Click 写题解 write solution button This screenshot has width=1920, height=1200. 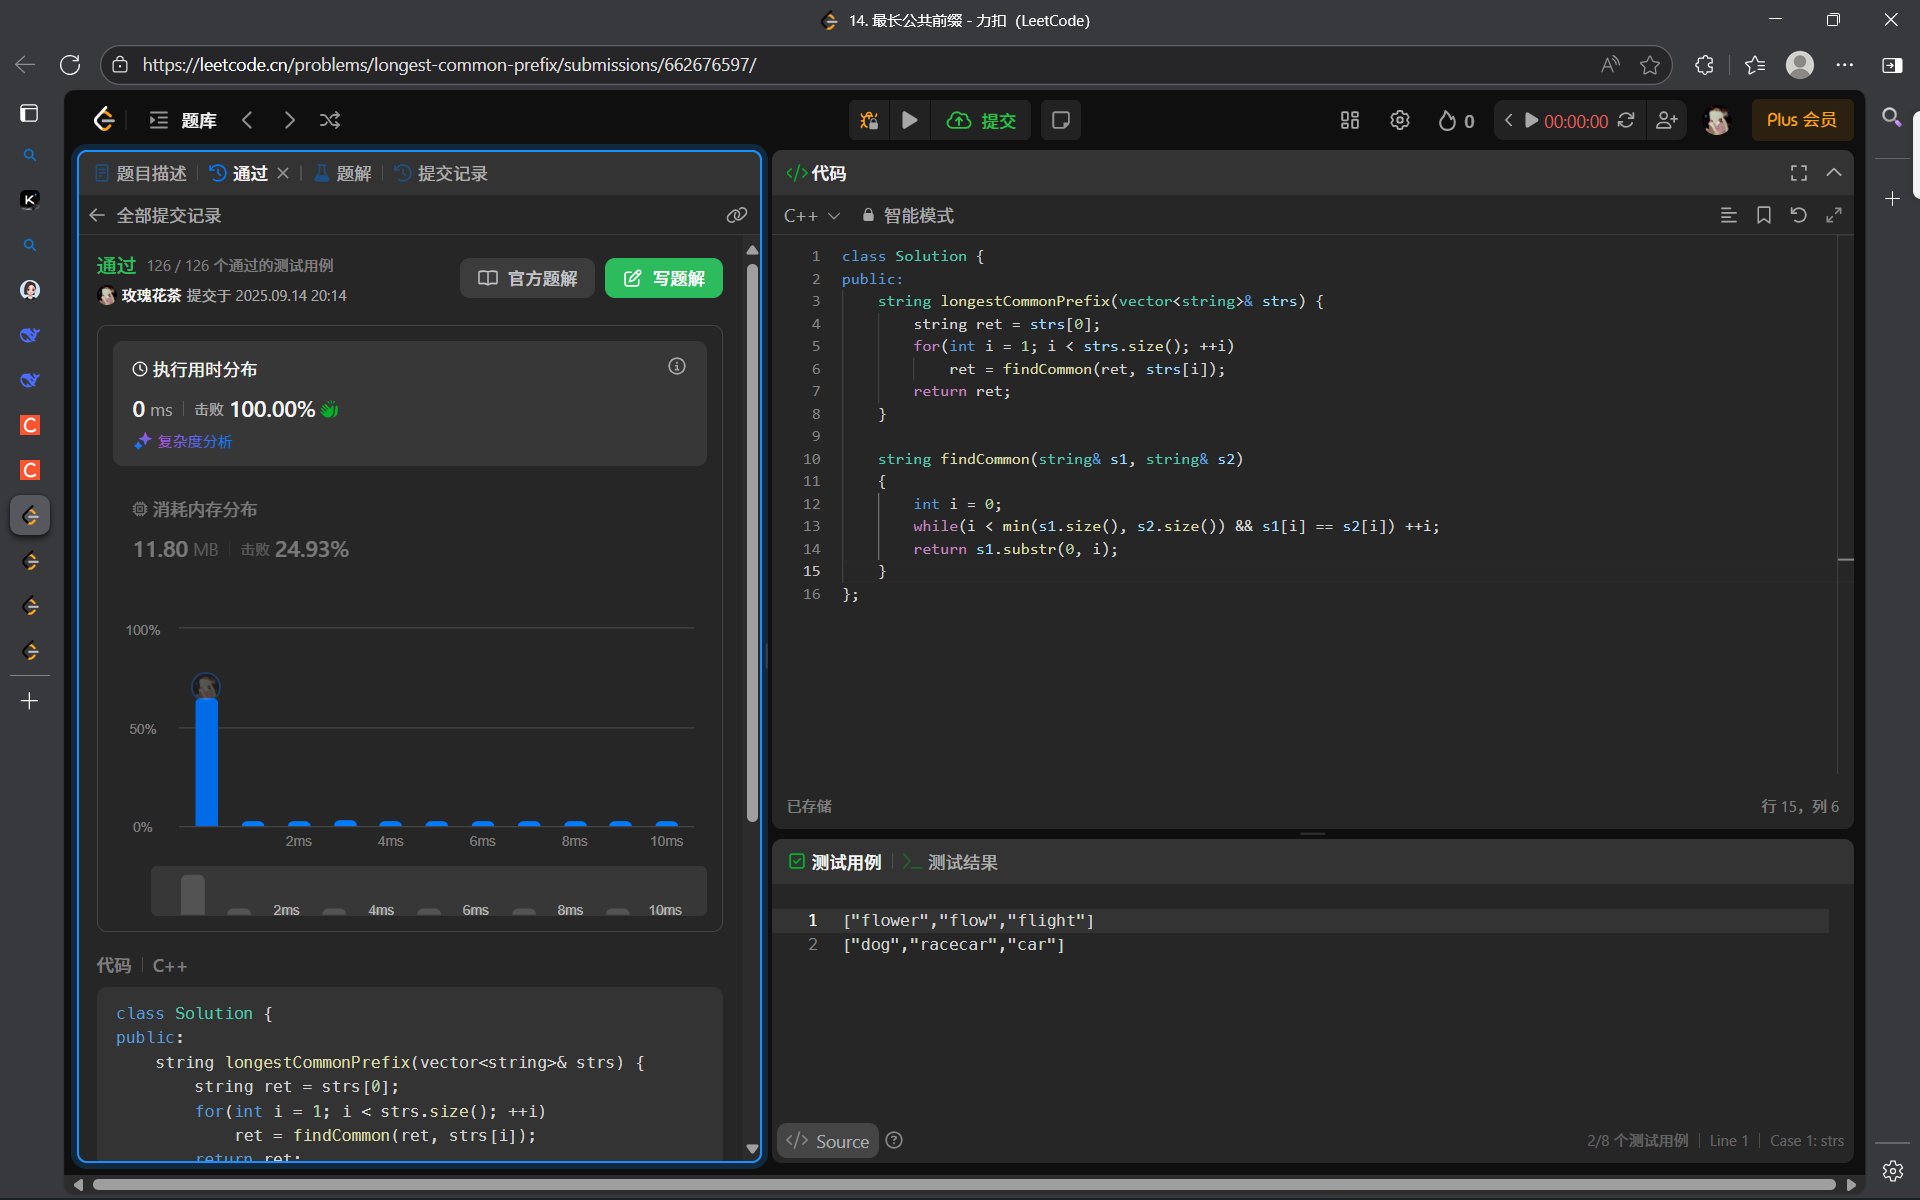(664, 278)
